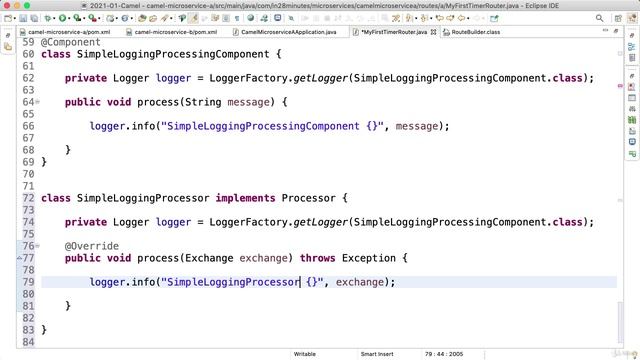This screenshot has height=360, width=640.
Task: Click the word Processor on line 72
Action: pyautogui.click(x=308, y=198)
